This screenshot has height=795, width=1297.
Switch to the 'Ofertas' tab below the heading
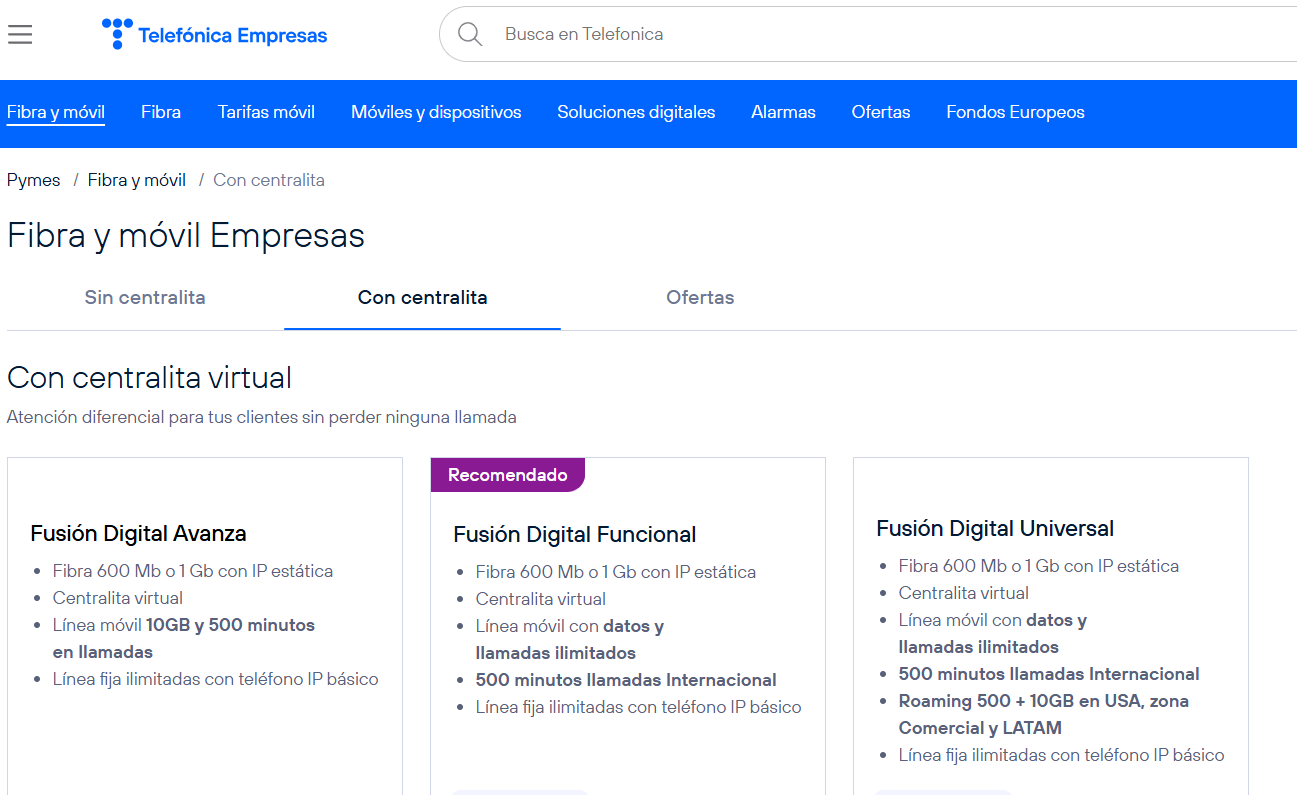click(700, 297)
